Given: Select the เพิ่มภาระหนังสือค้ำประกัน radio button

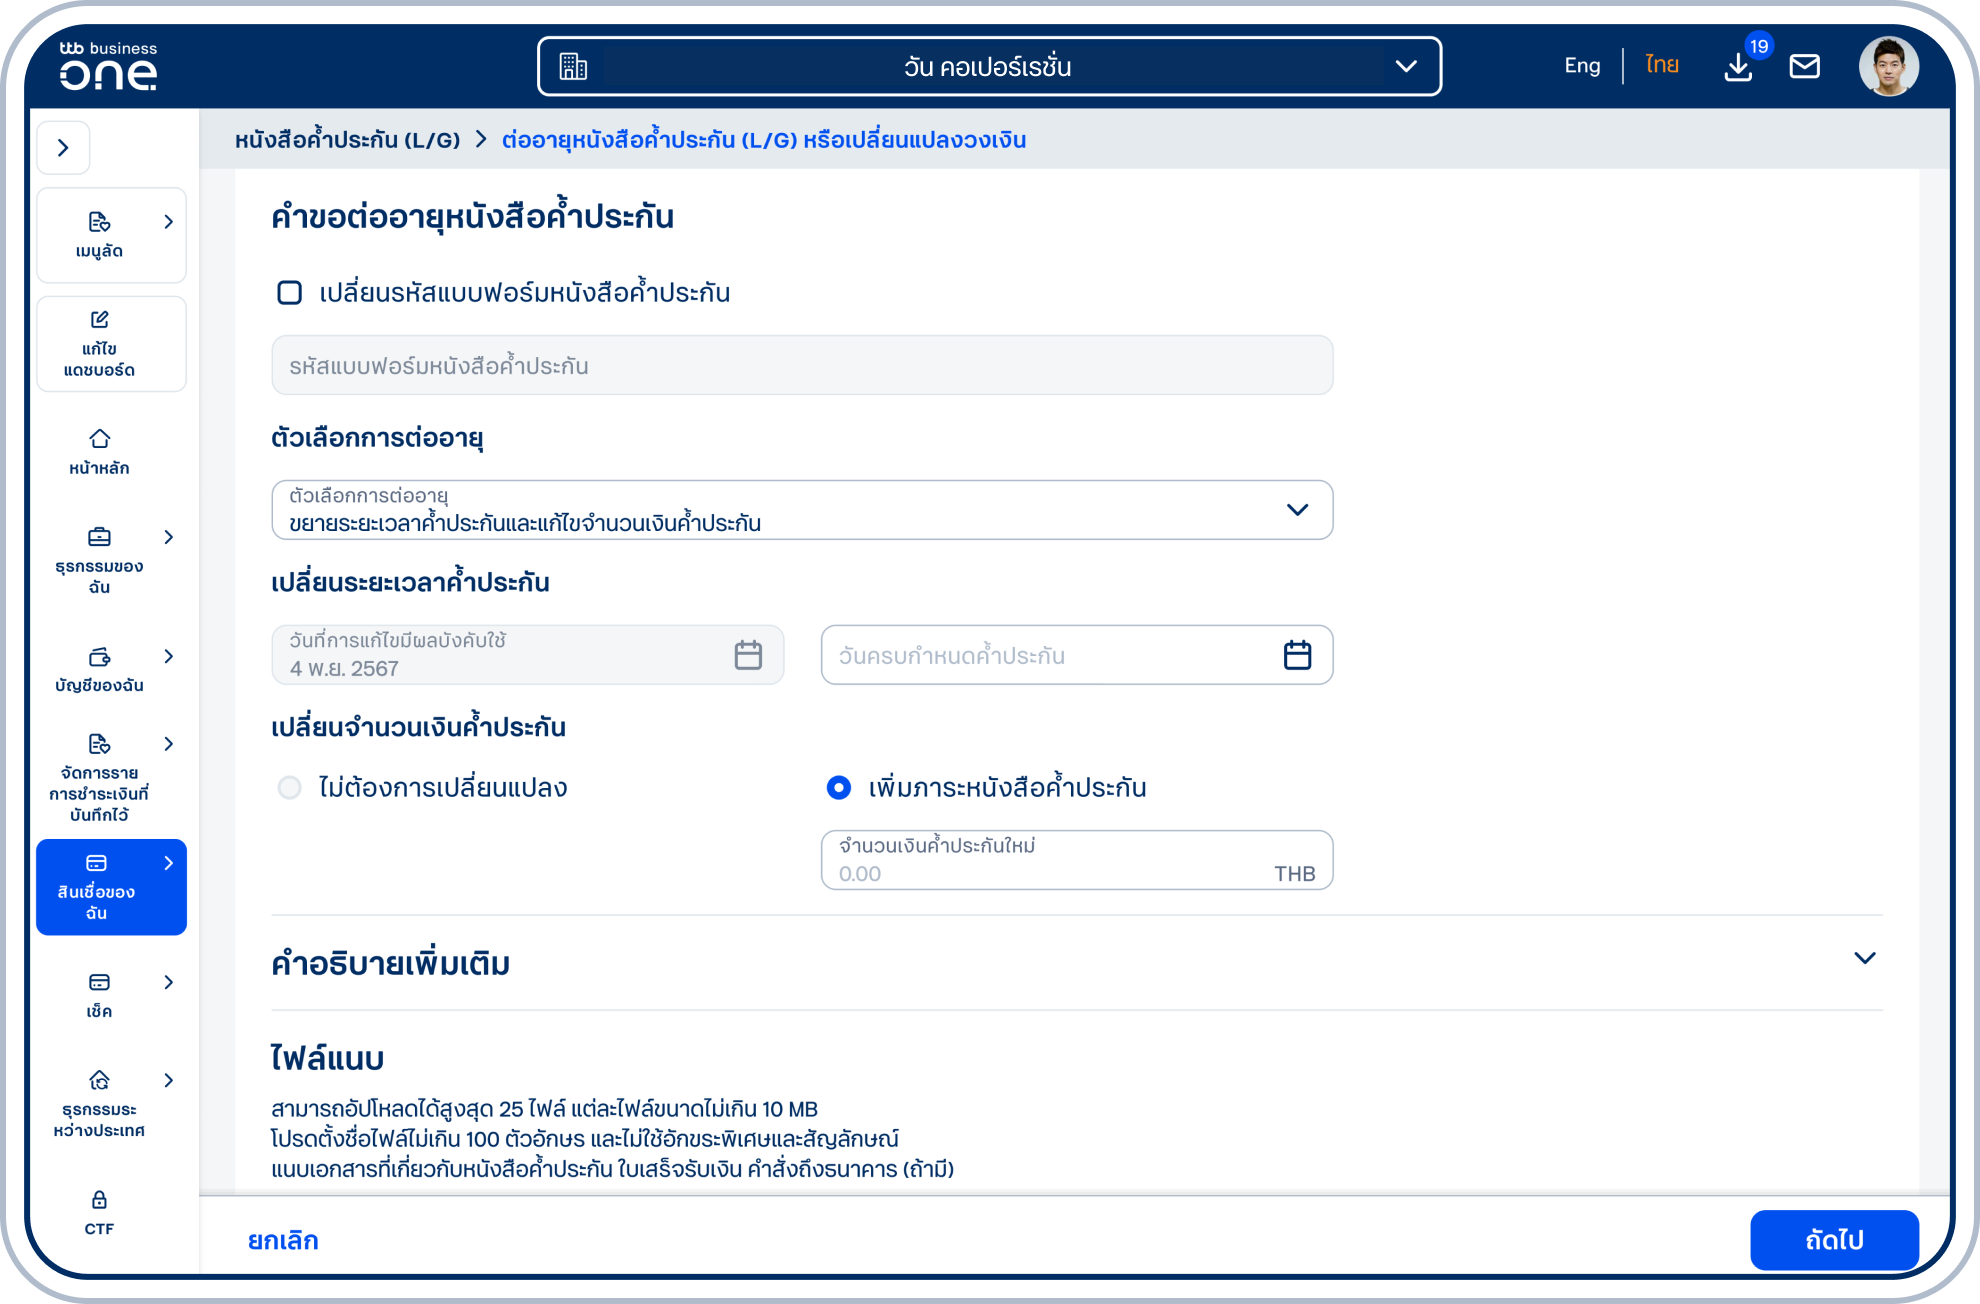Looking at the screenshot, I should tap(838, 788).
